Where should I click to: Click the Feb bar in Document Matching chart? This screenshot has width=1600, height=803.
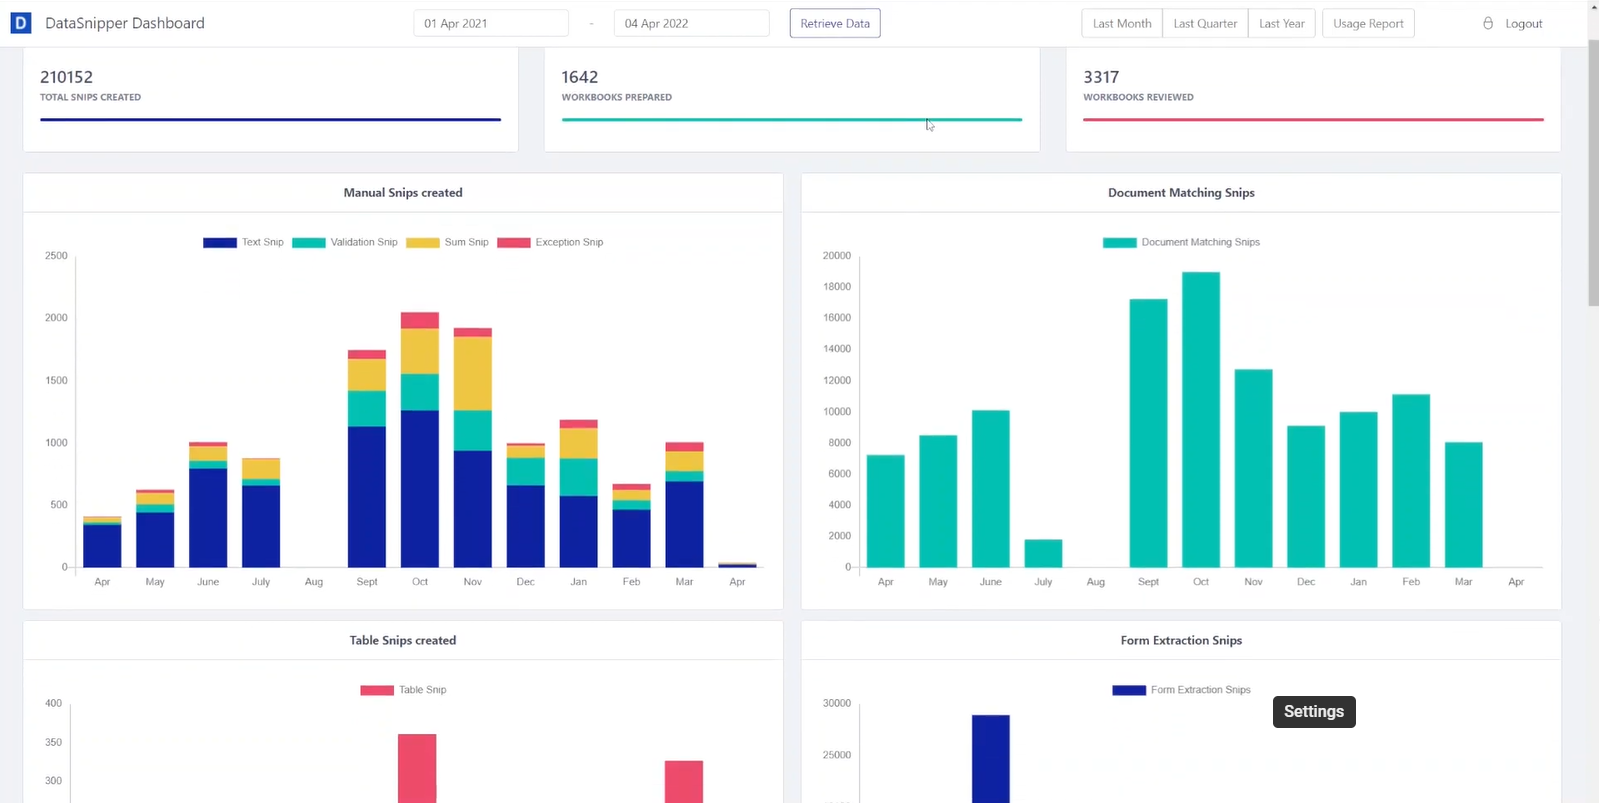(1411, 481)
